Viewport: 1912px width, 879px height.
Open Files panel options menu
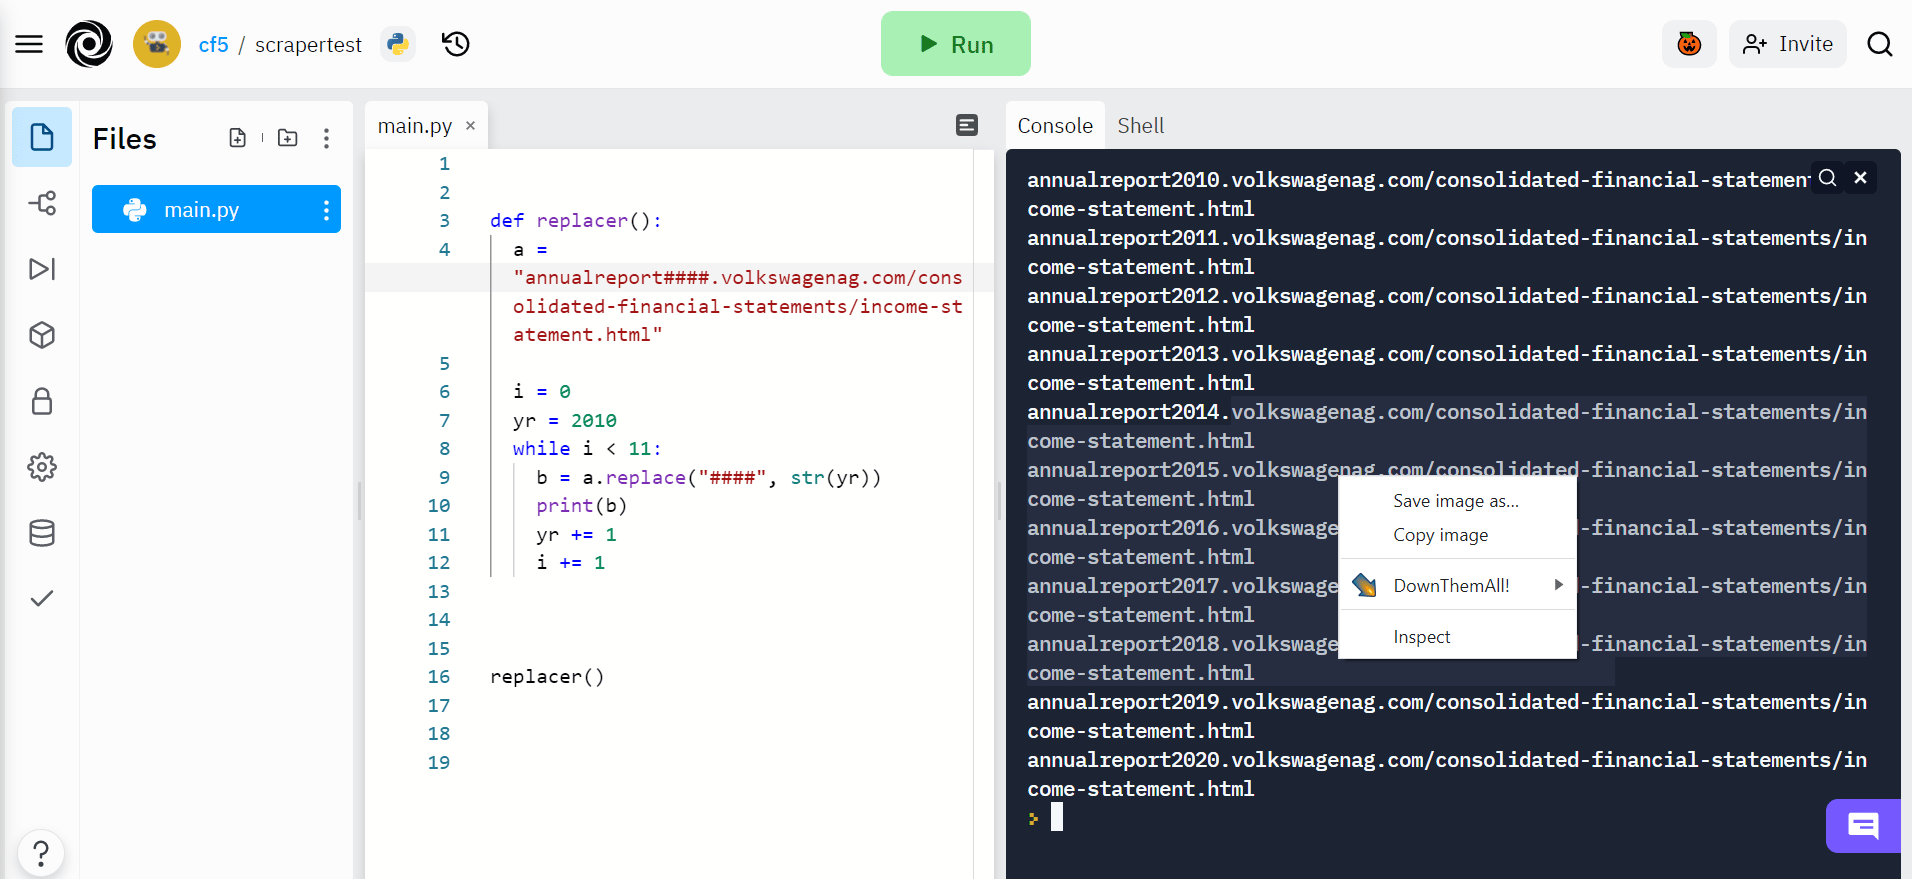(x=326, y=138)
